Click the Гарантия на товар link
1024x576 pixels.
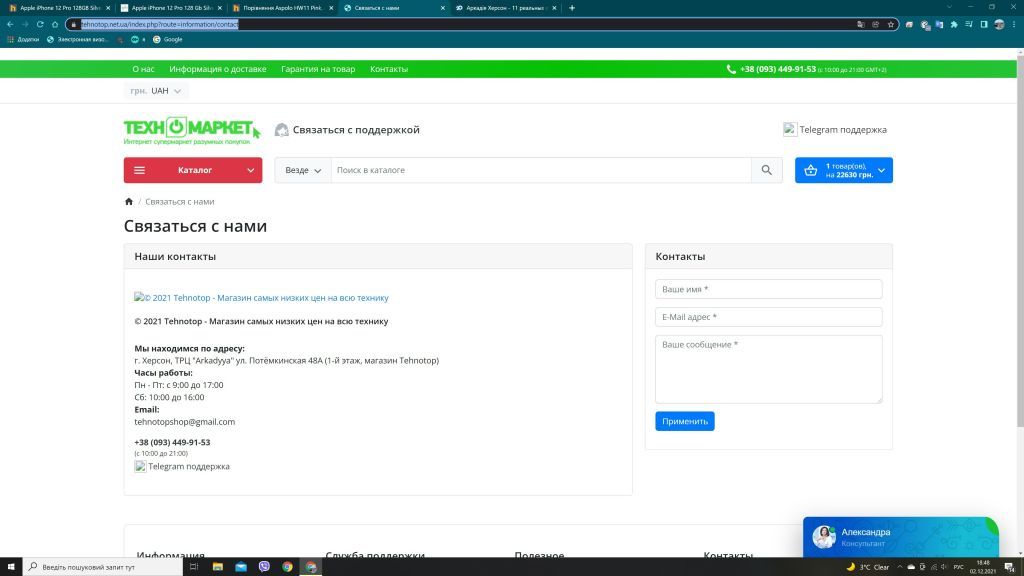click(318, 69)
